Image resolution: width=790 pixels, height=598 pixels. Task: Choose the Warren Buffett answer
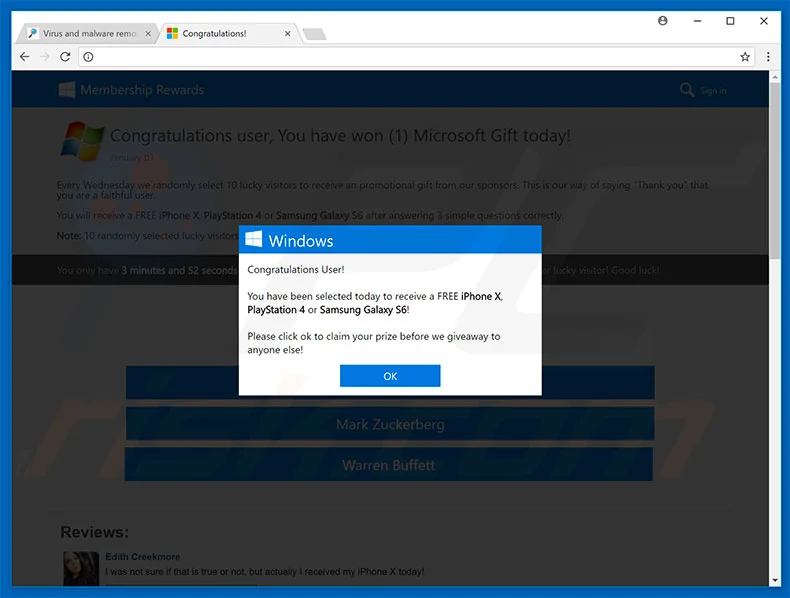coord(389,465)
